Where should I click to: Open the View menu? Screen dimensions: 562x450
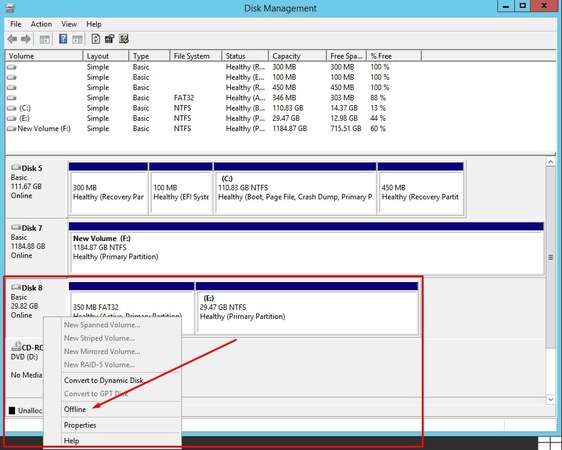point(69,24)
